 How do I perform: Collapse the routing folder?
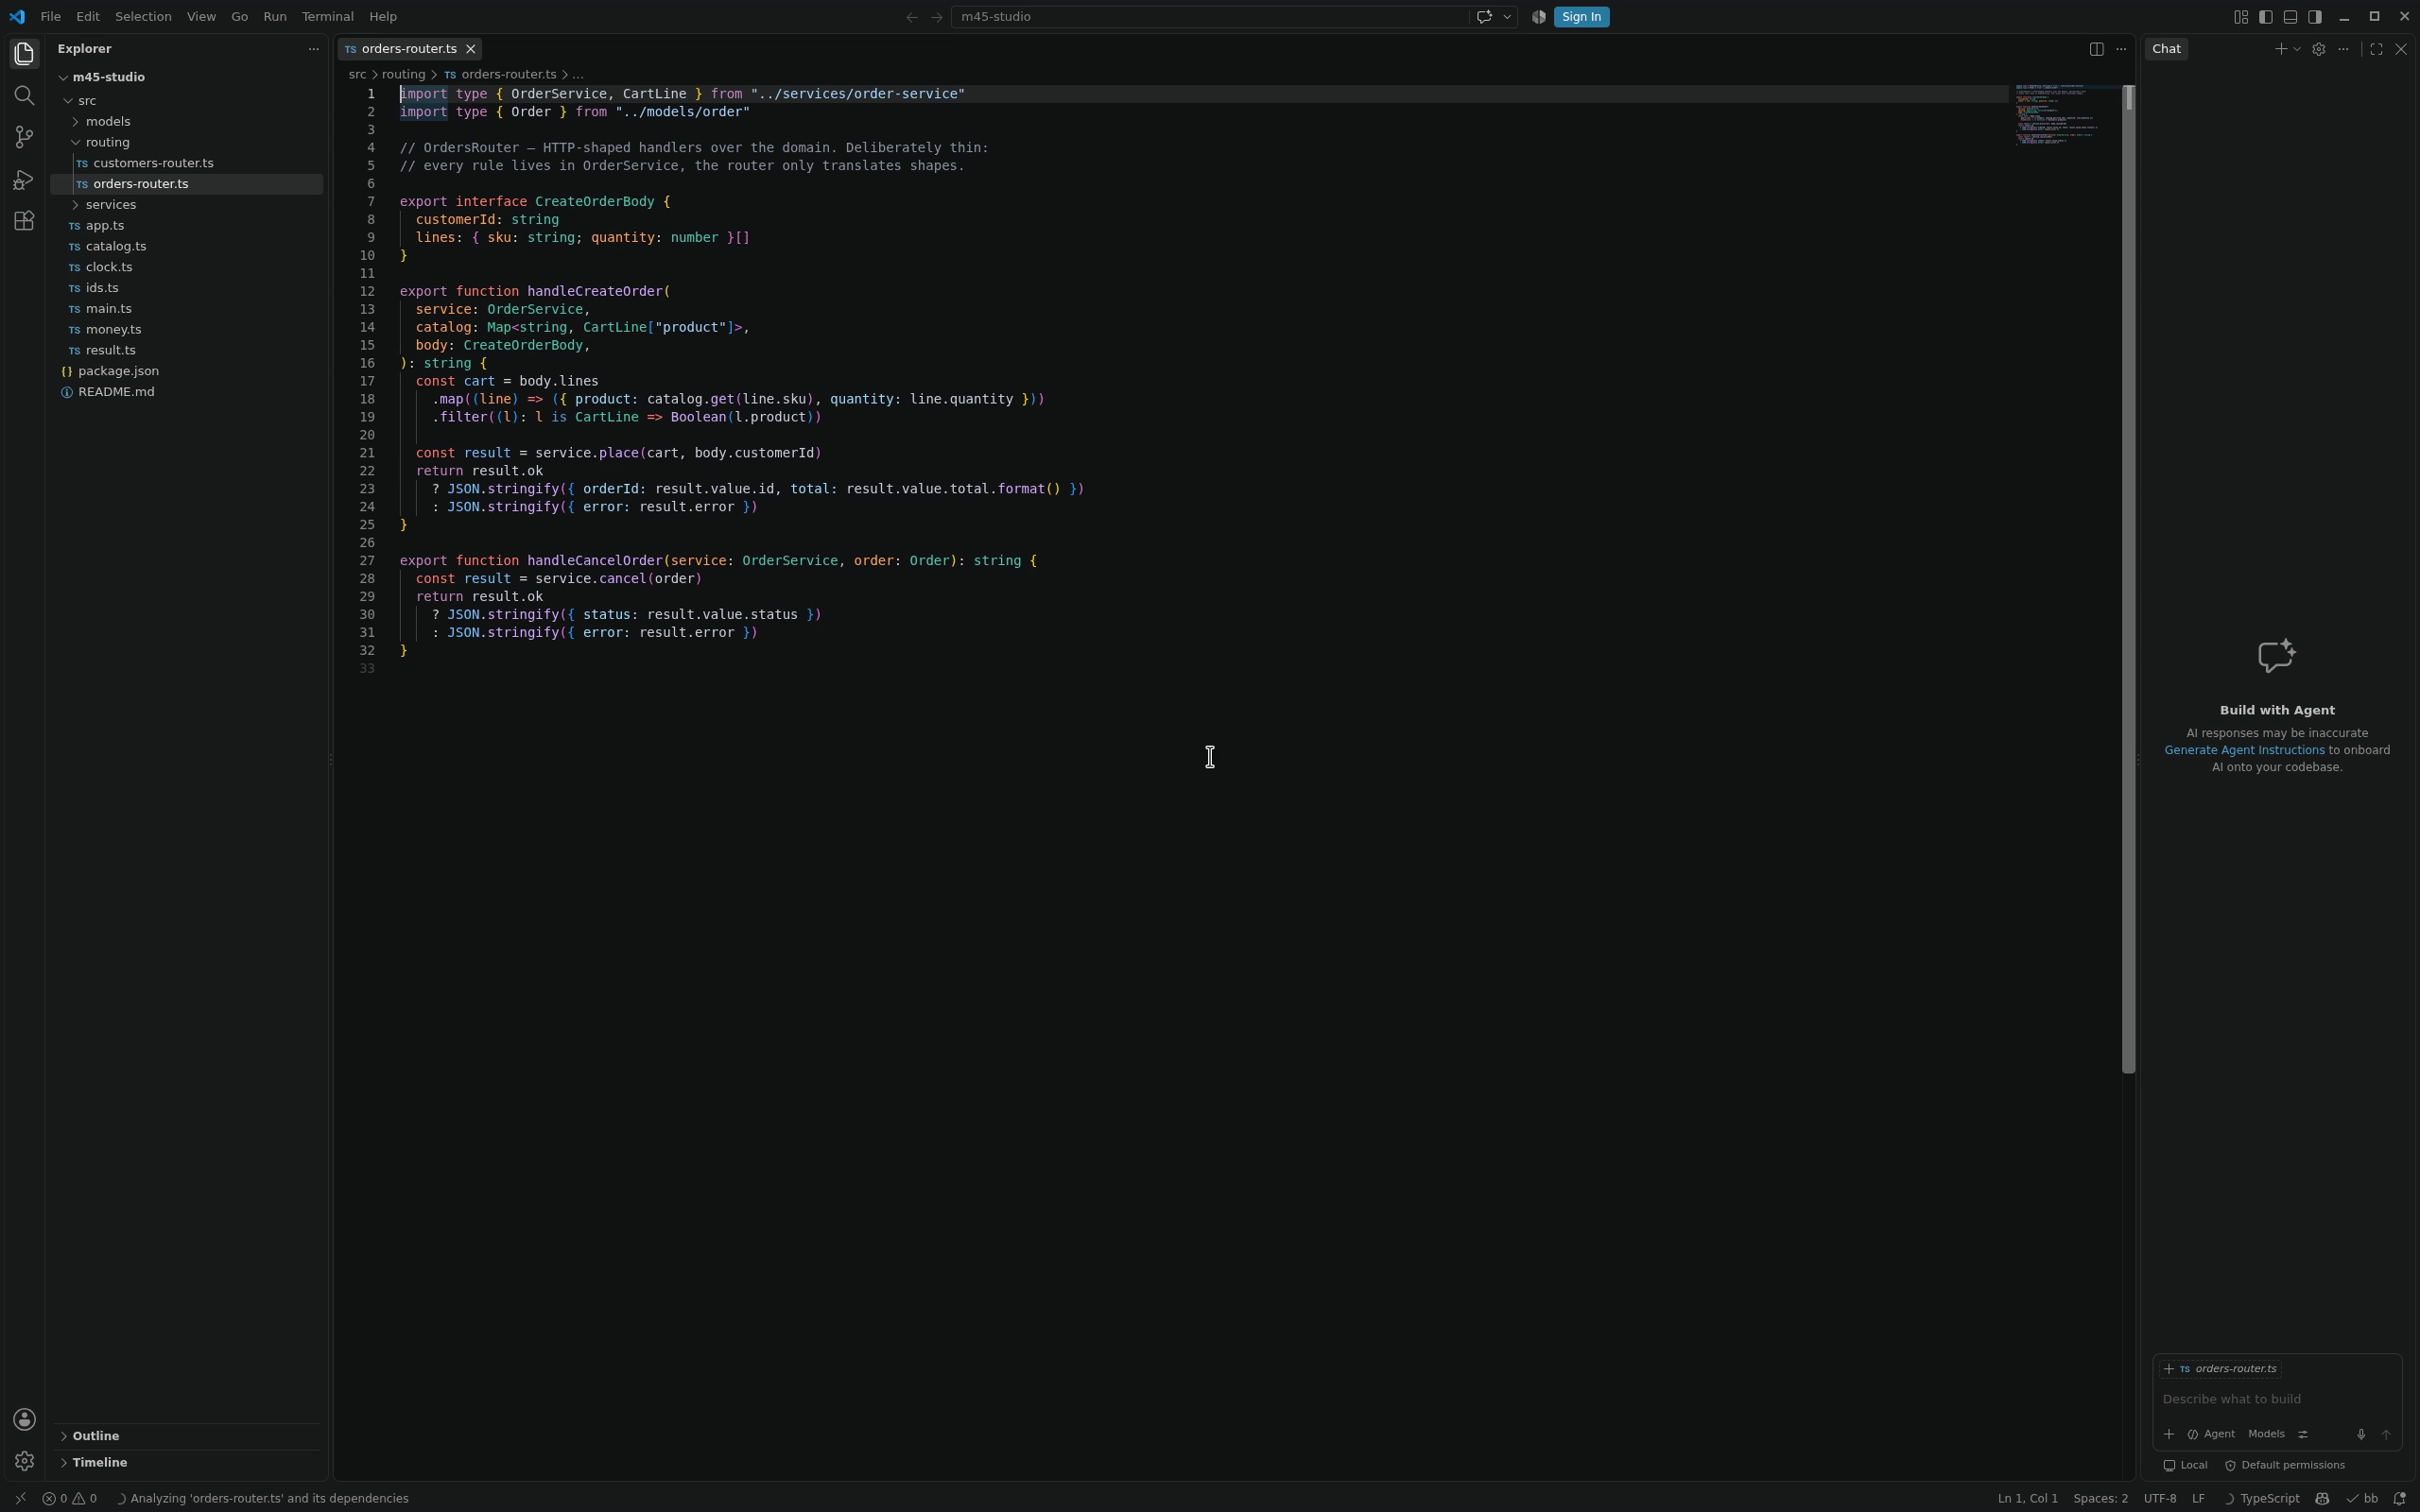click(x=186, y=142)
